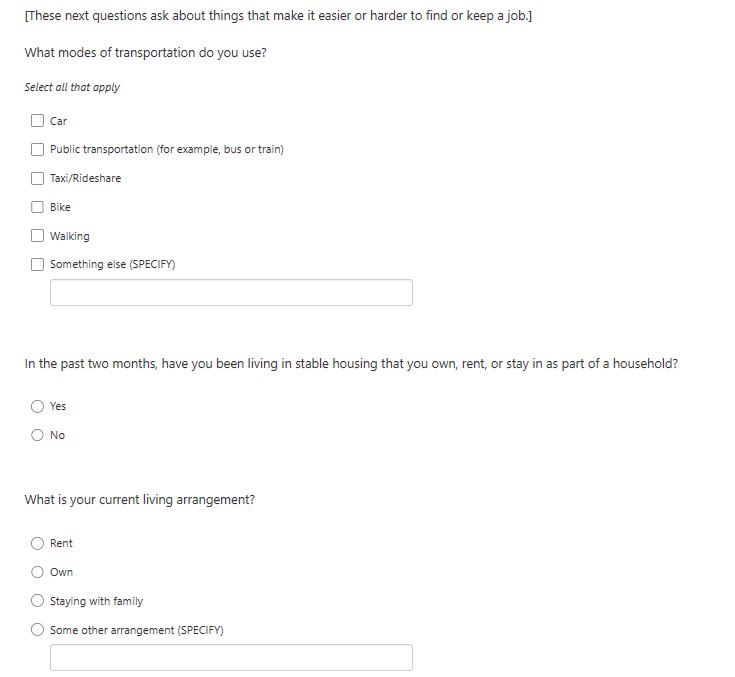Screen dimensions: 735x677
Task: Mark the Walking checkbox
Action: 37,236
